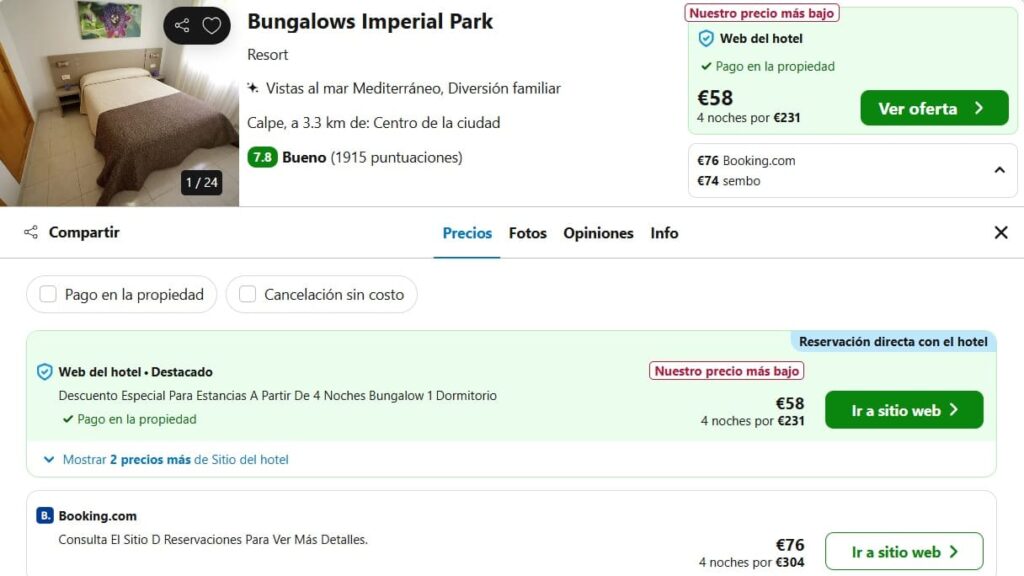Click Ir a sitio web for Booking.com
The width and height of the screenshot is (1024, 576).
tap(904, 551)
